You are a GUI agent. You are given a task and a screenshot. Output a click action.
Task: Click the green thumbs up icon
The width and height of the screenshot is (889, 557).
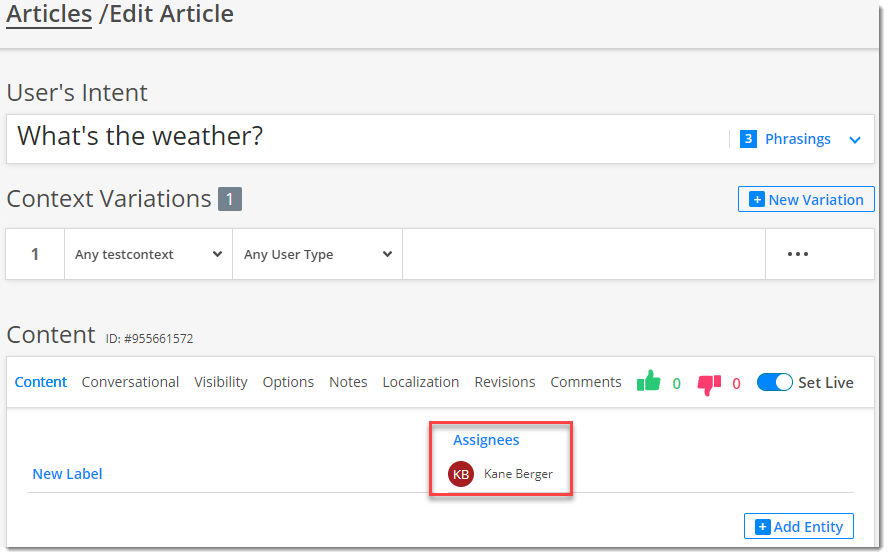[x=649, y=381]
